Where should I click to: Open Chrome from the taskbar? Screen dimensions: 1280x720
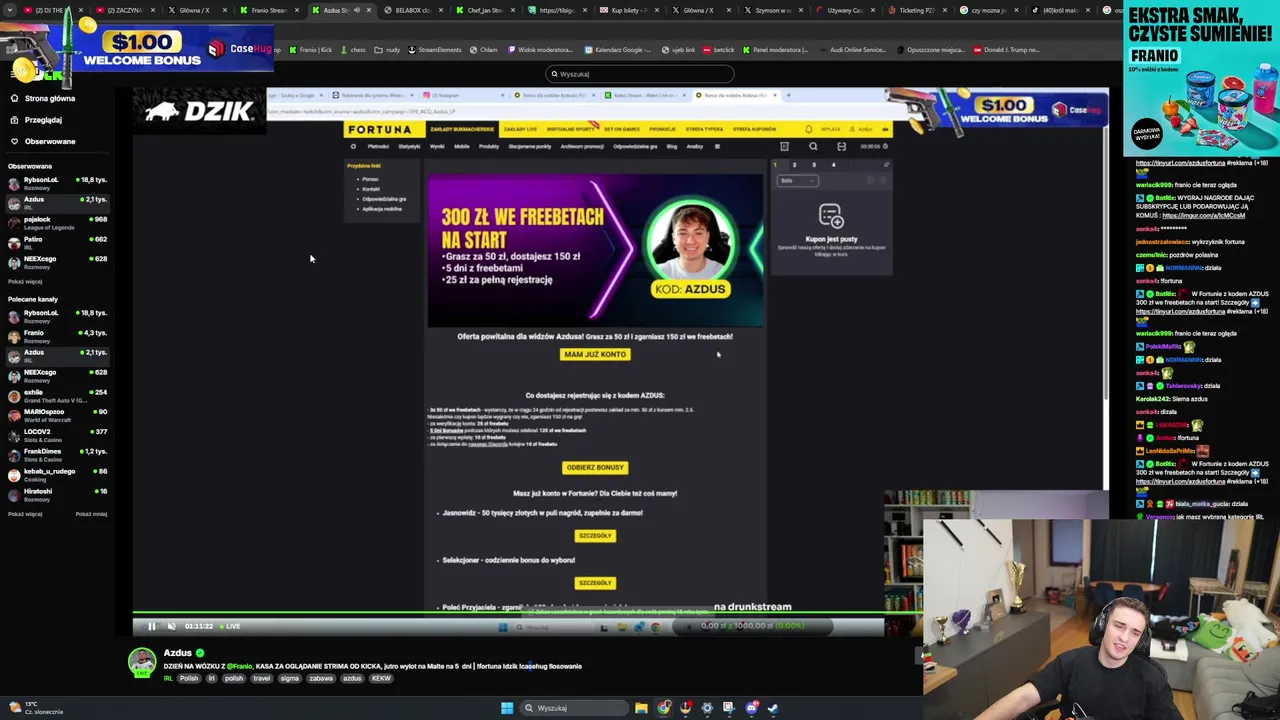tap(664, 708)
